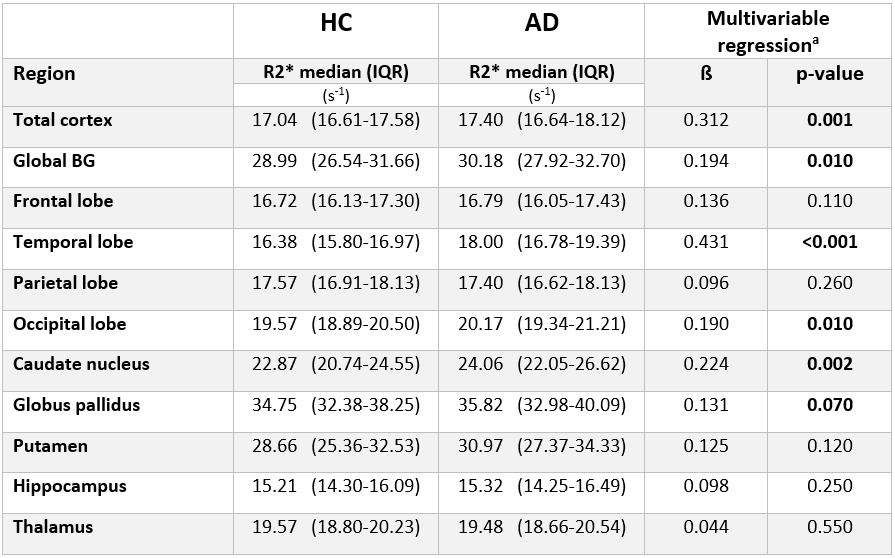The height and width of the screenshot is (558, 895).
Task: Select the Putamen row label
Action: [x=50, y=446]
